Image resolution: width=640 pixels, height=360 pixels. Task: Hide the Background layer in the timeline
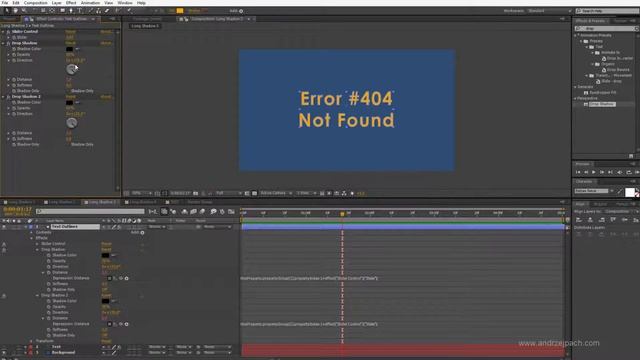[x=4, y=352]
